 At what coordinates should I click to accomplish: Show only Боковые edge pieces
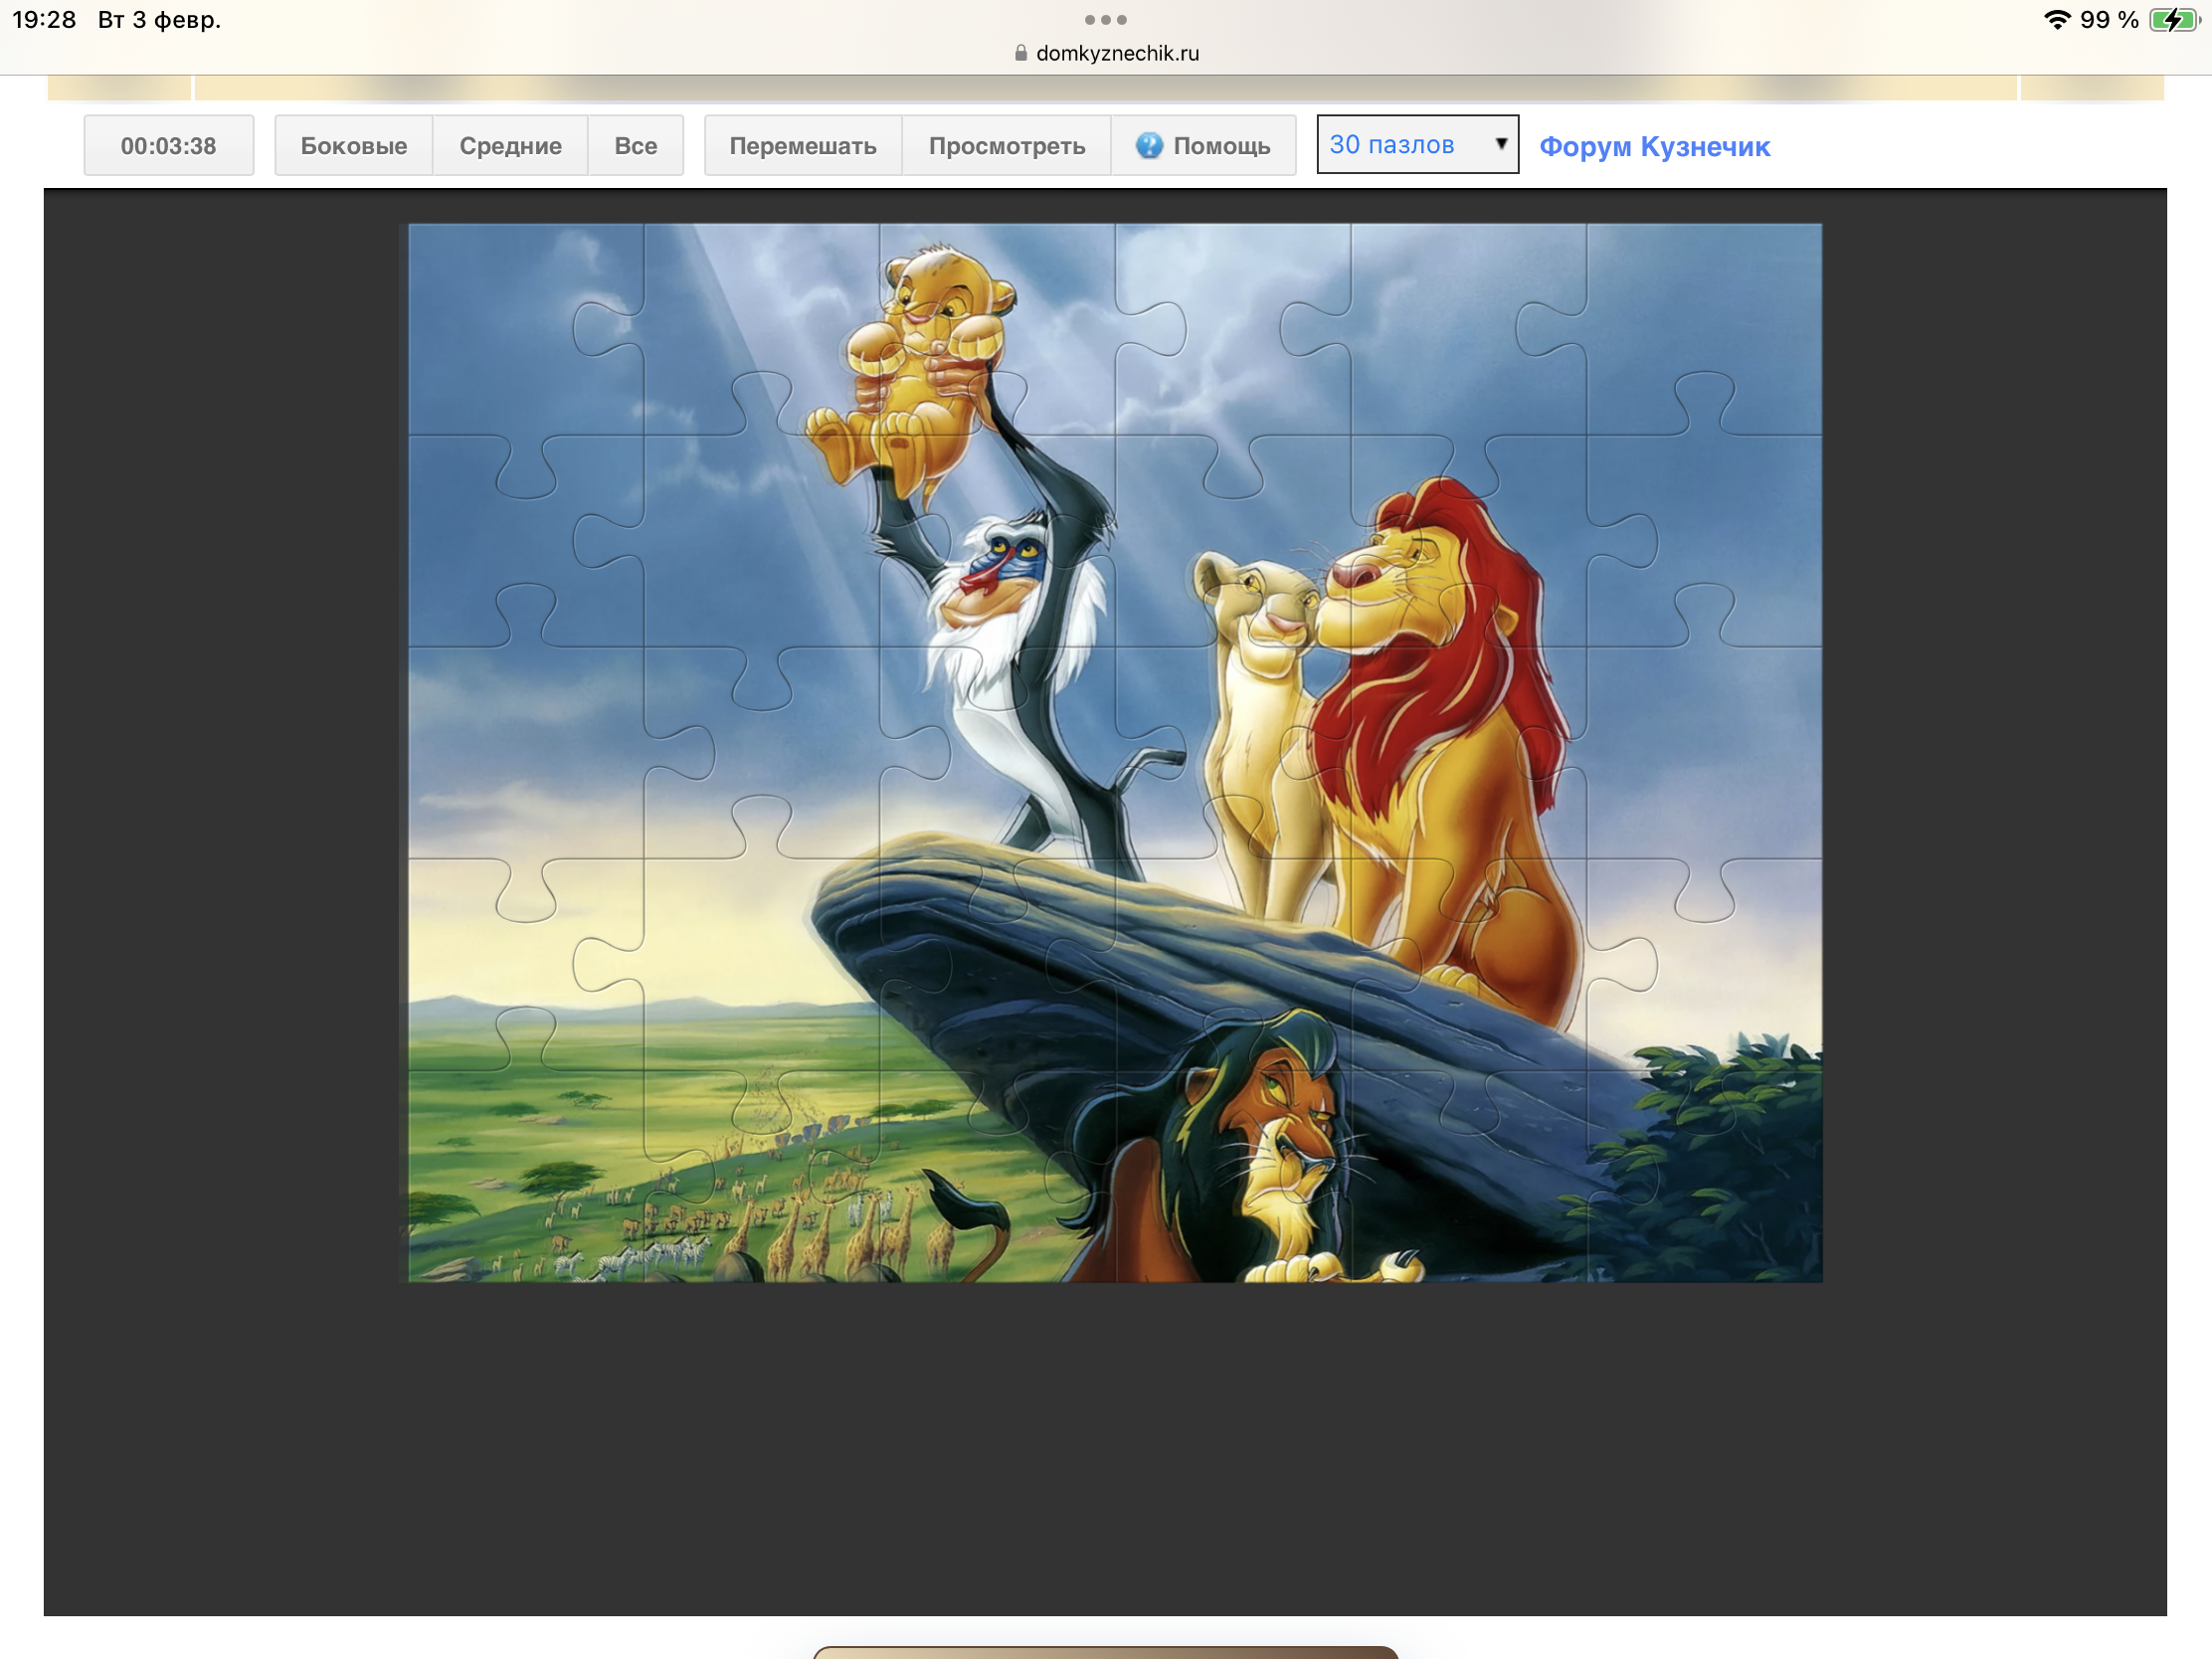354,146
